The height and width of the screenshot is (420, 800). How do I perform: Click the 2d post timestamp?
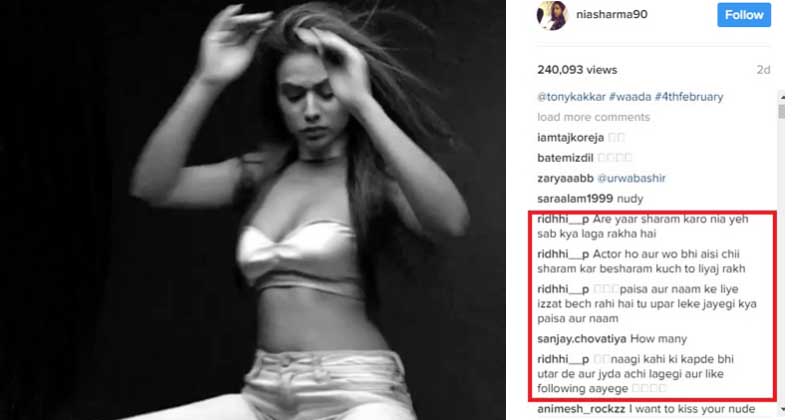(x=763, y=70)
